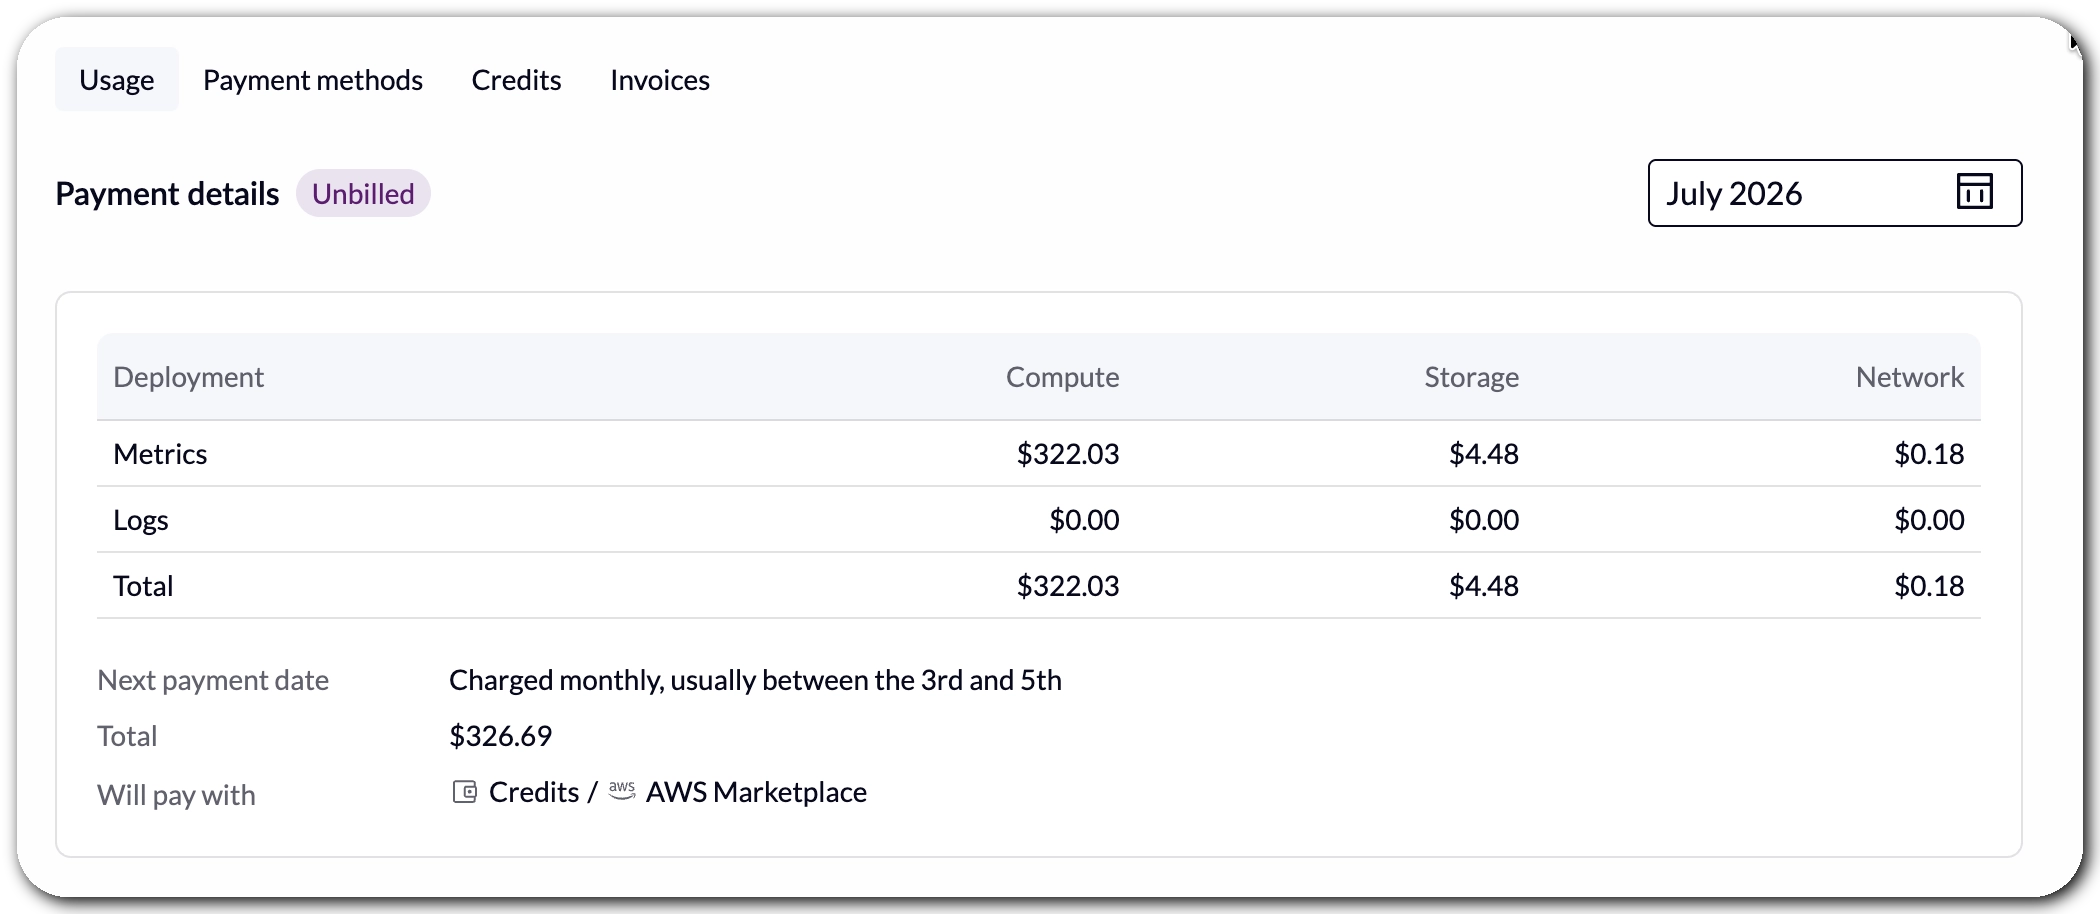
Task: Click the Unbilled status badge
Action: [x=363, y=193]
